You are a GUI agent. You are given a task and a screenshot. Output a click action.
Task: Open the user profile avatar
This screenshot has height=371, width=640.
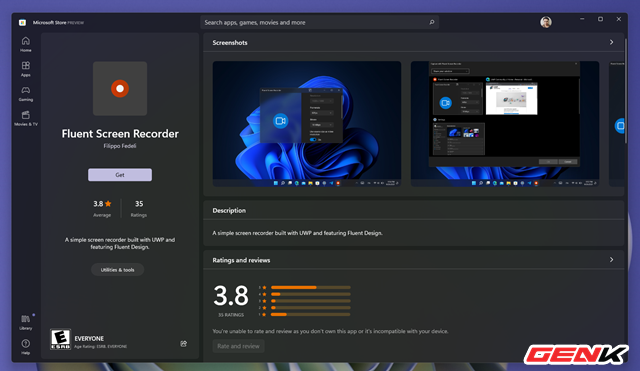click(546, 22)
